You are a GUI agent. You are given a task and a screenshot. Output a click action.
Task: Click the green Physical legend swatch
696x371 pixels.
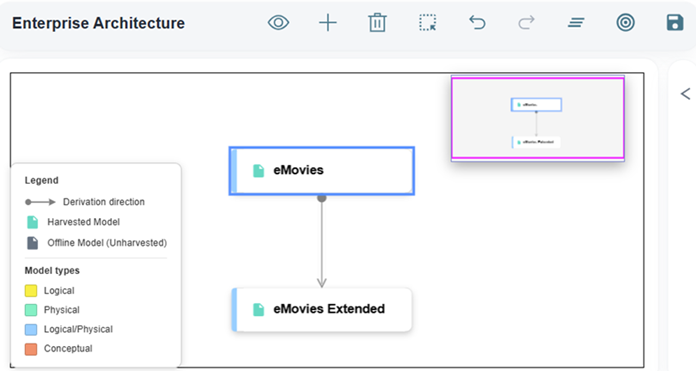coord(31,310)
